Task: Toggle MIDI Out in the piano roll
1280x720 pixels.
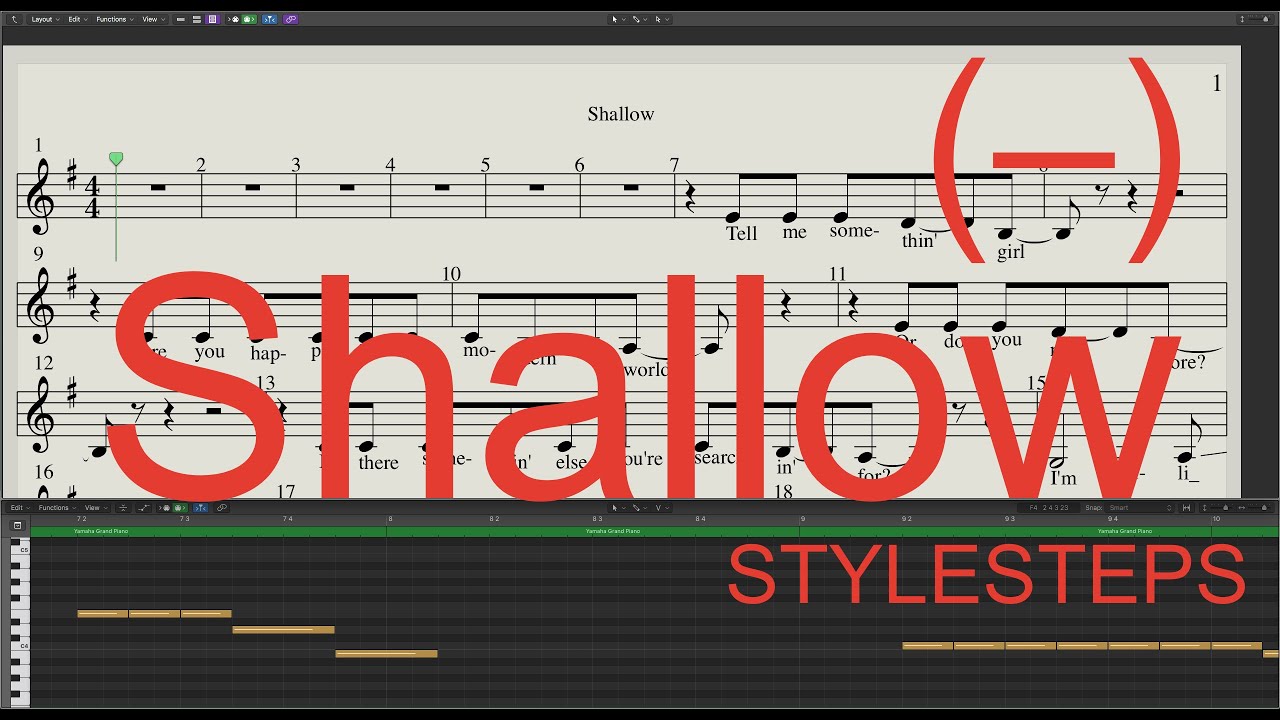Action: pos(179,508)
